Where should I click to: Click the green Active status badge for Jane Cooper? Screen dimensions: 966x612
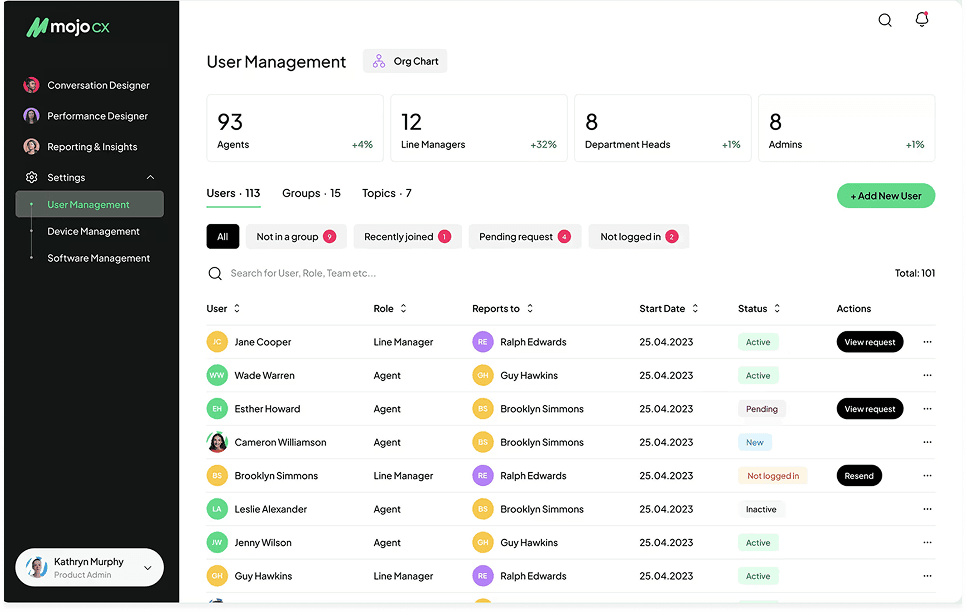[758, 341]
